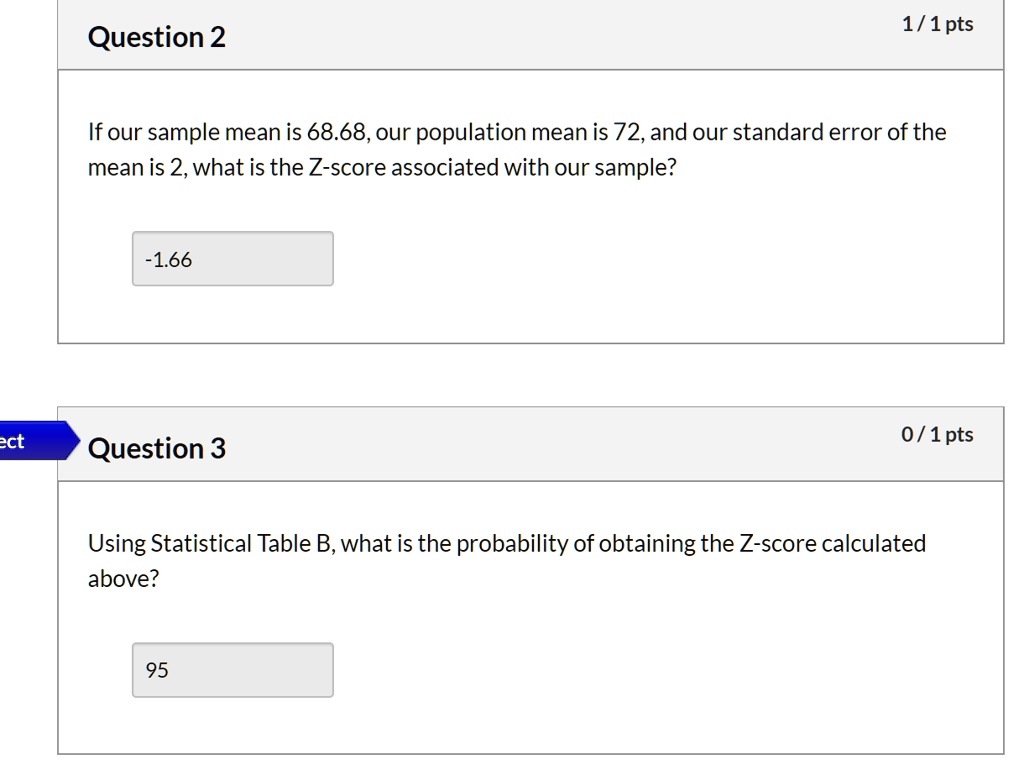Click the 1/1 pts score label
1024x770 pixels.
(x=938, y=23)
